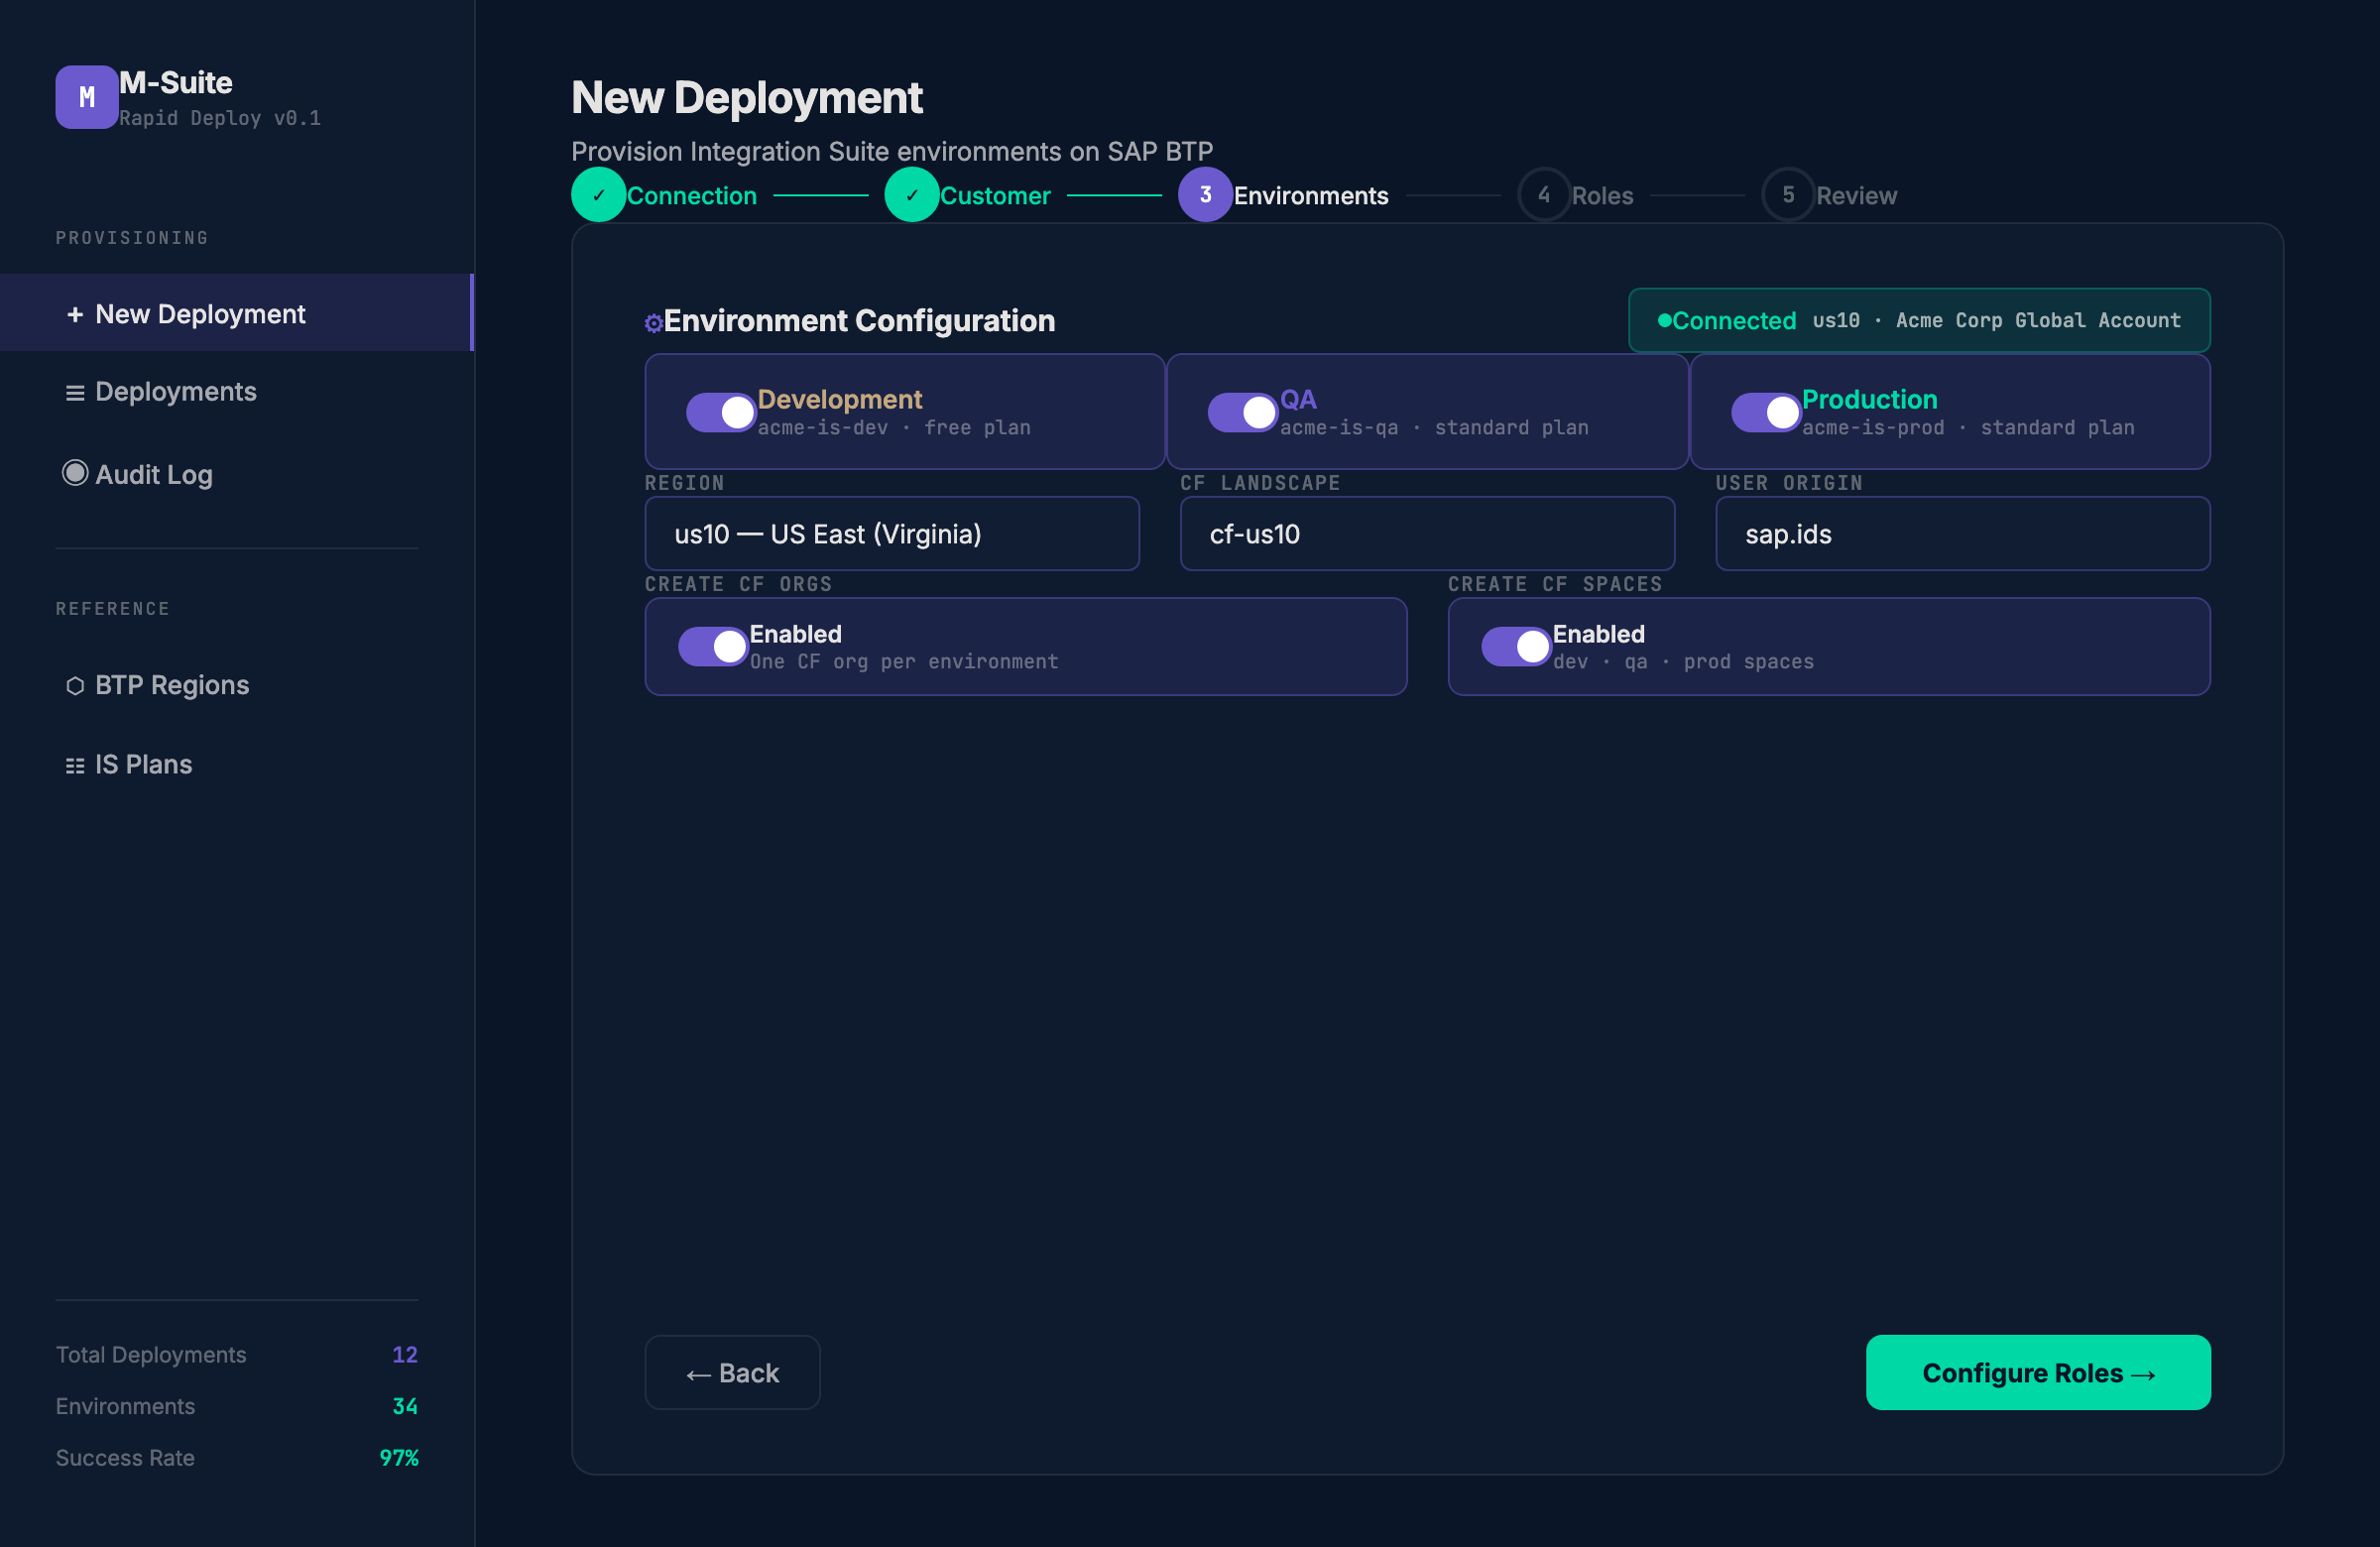Screen dimensions: 2380x1547
Task: Open the User Origin dropdown
Action: (1961, 534)
